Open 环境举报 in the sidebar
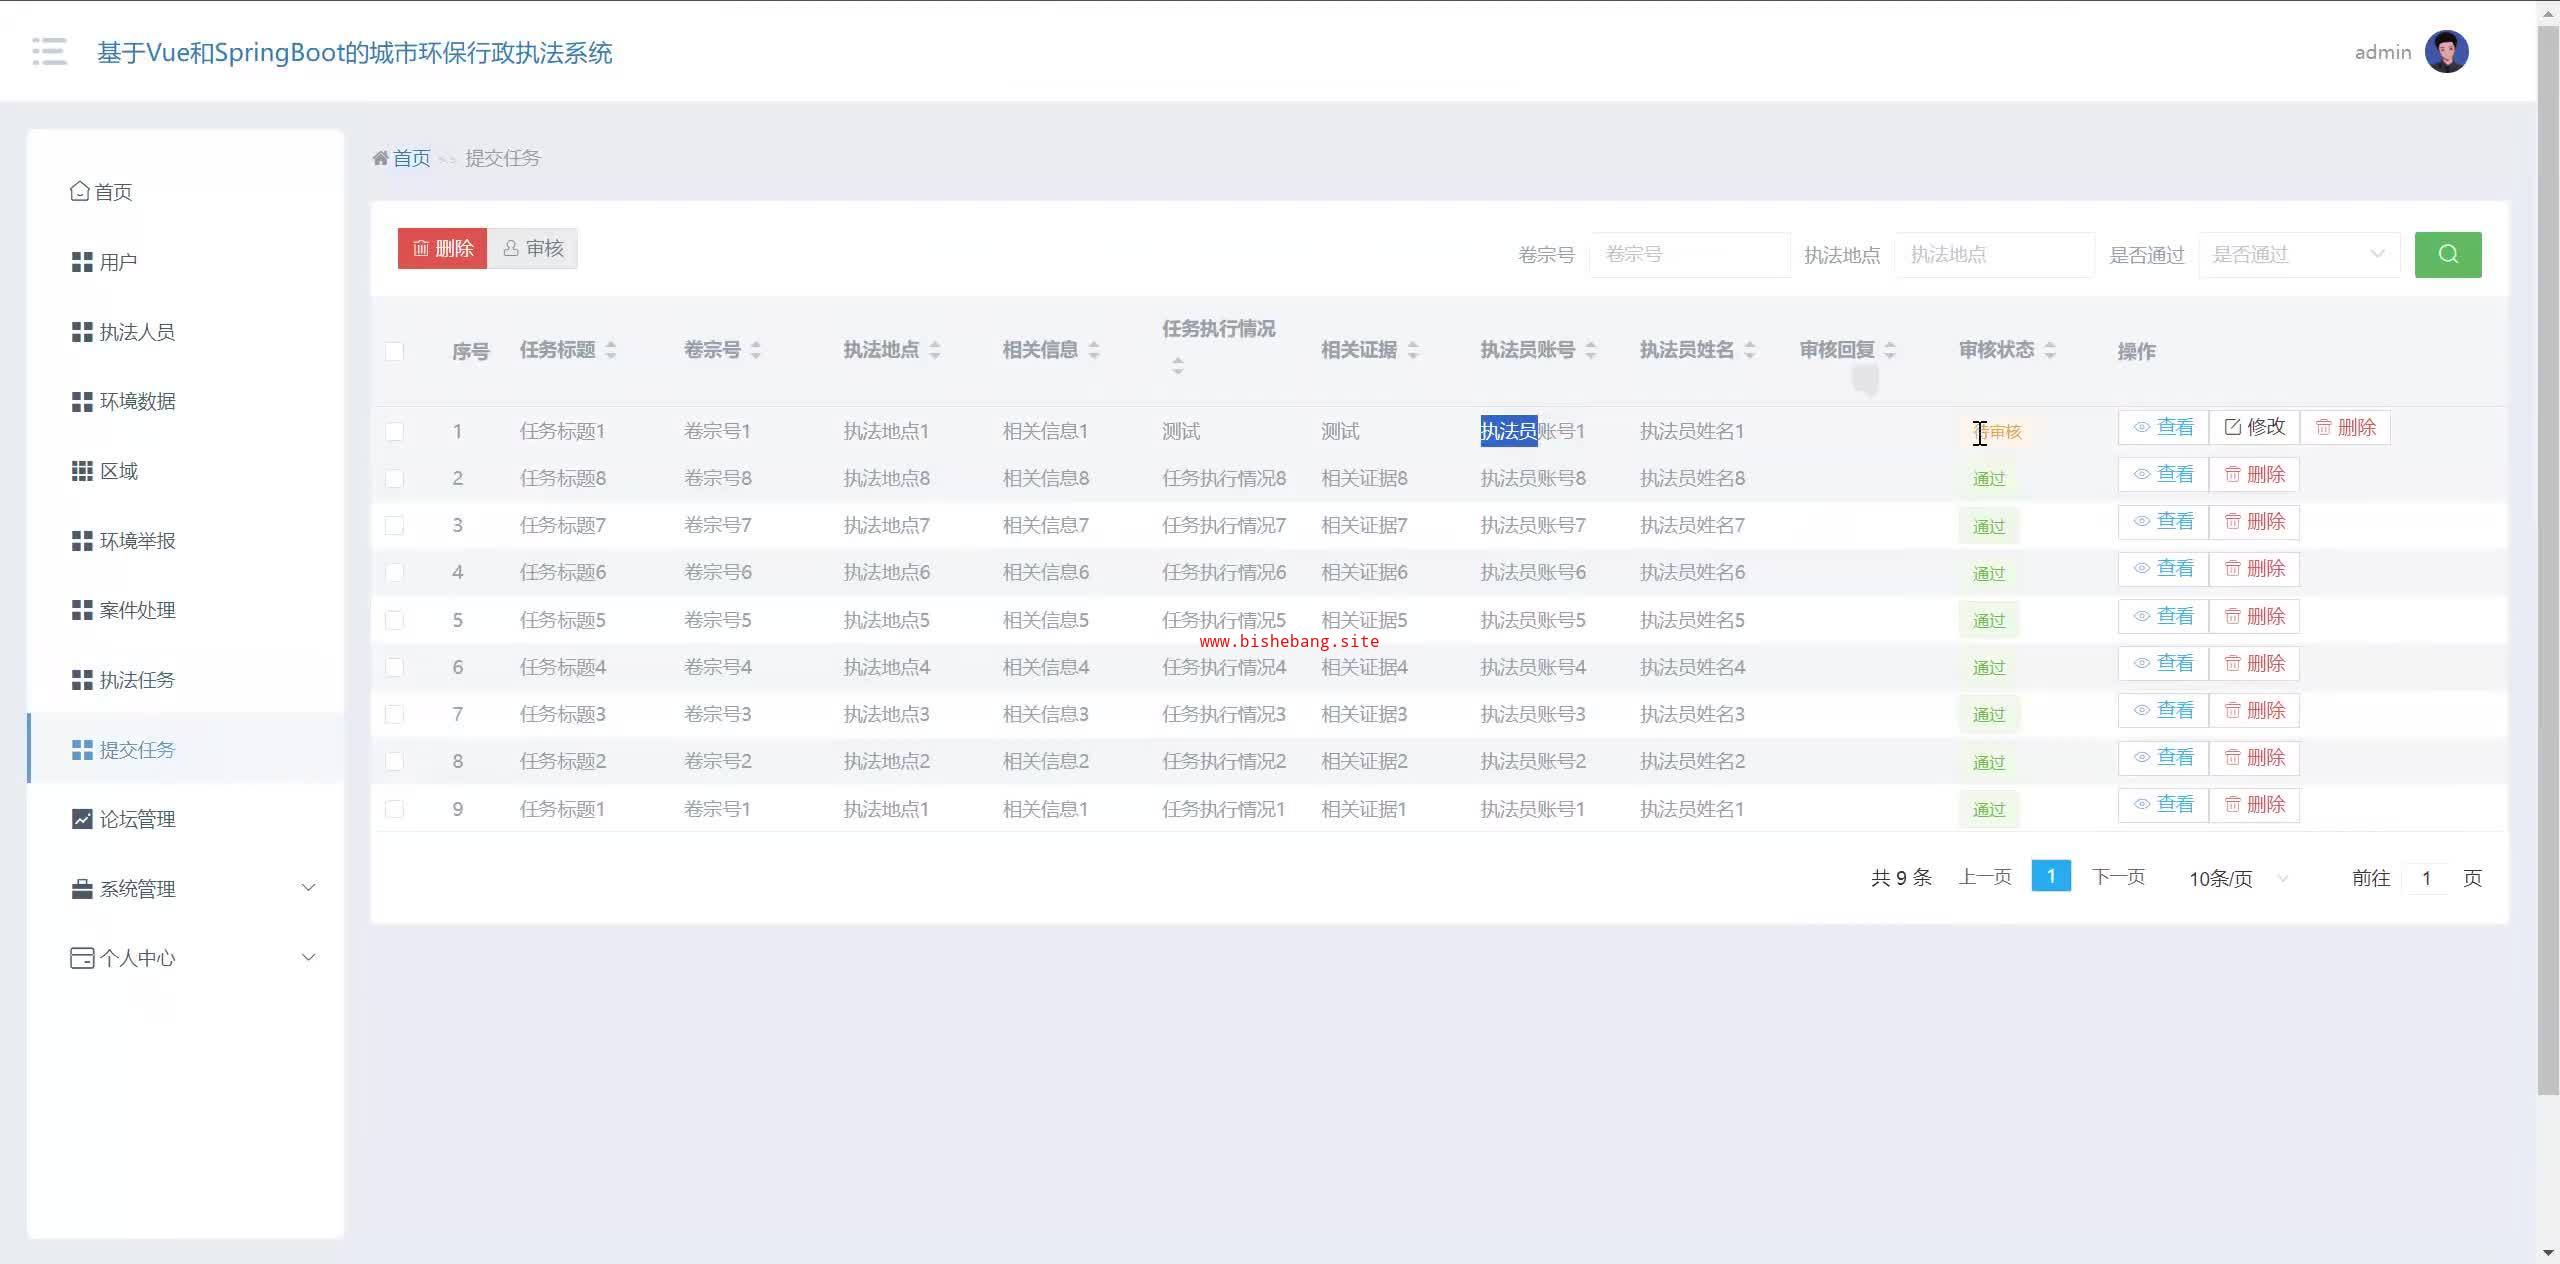 (137, 541)
